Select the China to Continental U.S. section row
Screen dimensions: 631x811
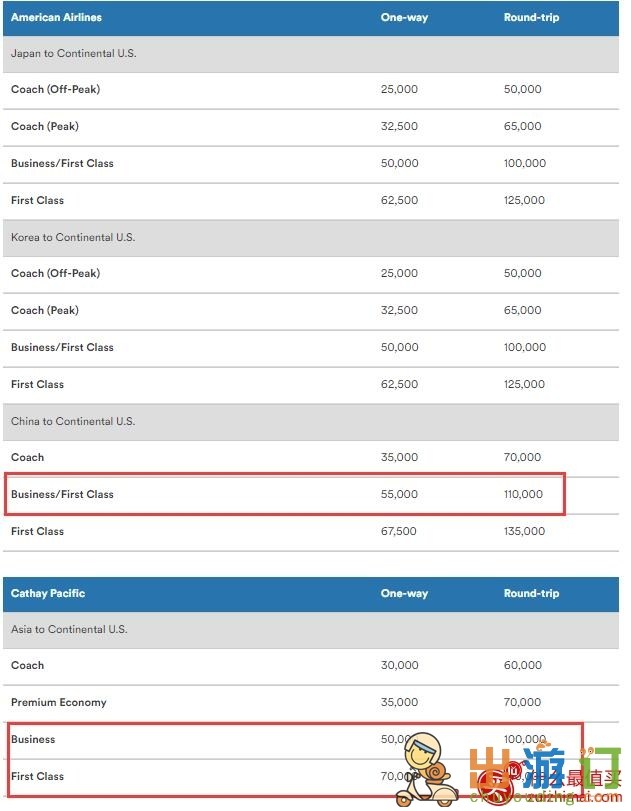coord(311,423)
